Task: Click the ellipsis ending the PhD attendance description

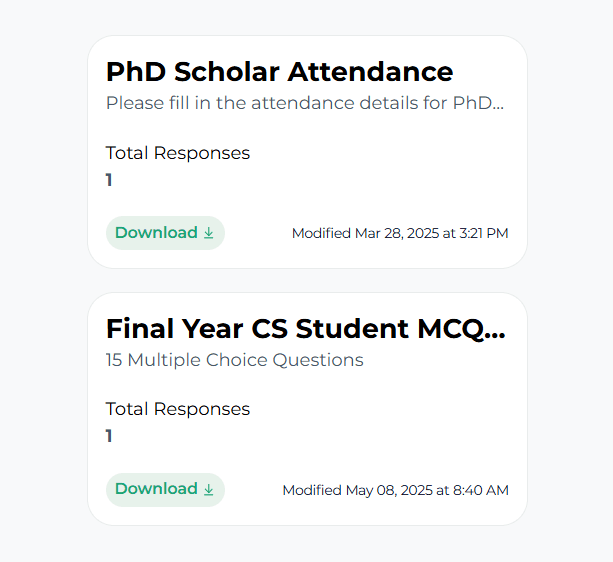Action: (x=499, y=108)
